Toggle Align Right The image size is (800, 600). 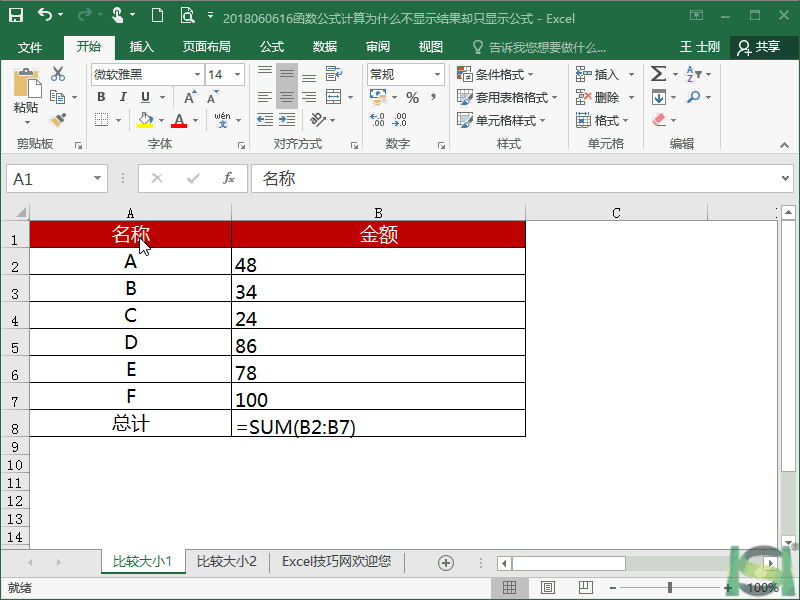tap(309, 97)
